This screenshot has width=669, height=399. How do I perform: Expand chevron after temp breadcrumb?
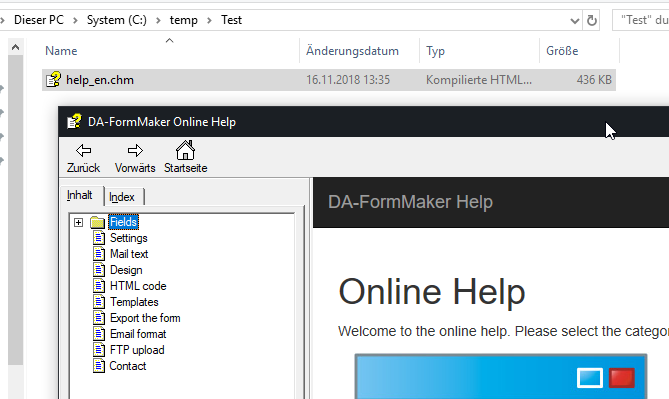pyautogui.click(x=209, y=20)
